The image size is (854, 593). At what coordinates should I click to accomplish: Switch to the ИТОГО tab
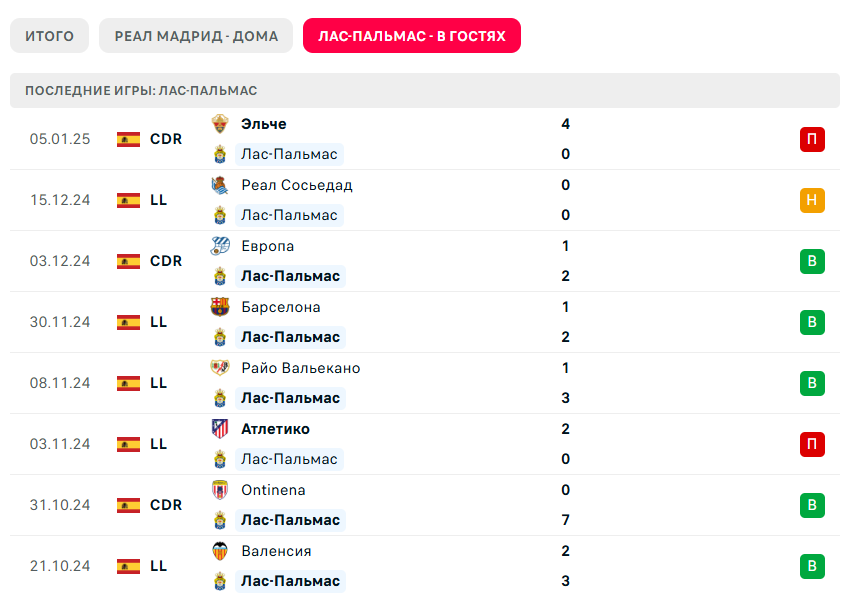49,36
